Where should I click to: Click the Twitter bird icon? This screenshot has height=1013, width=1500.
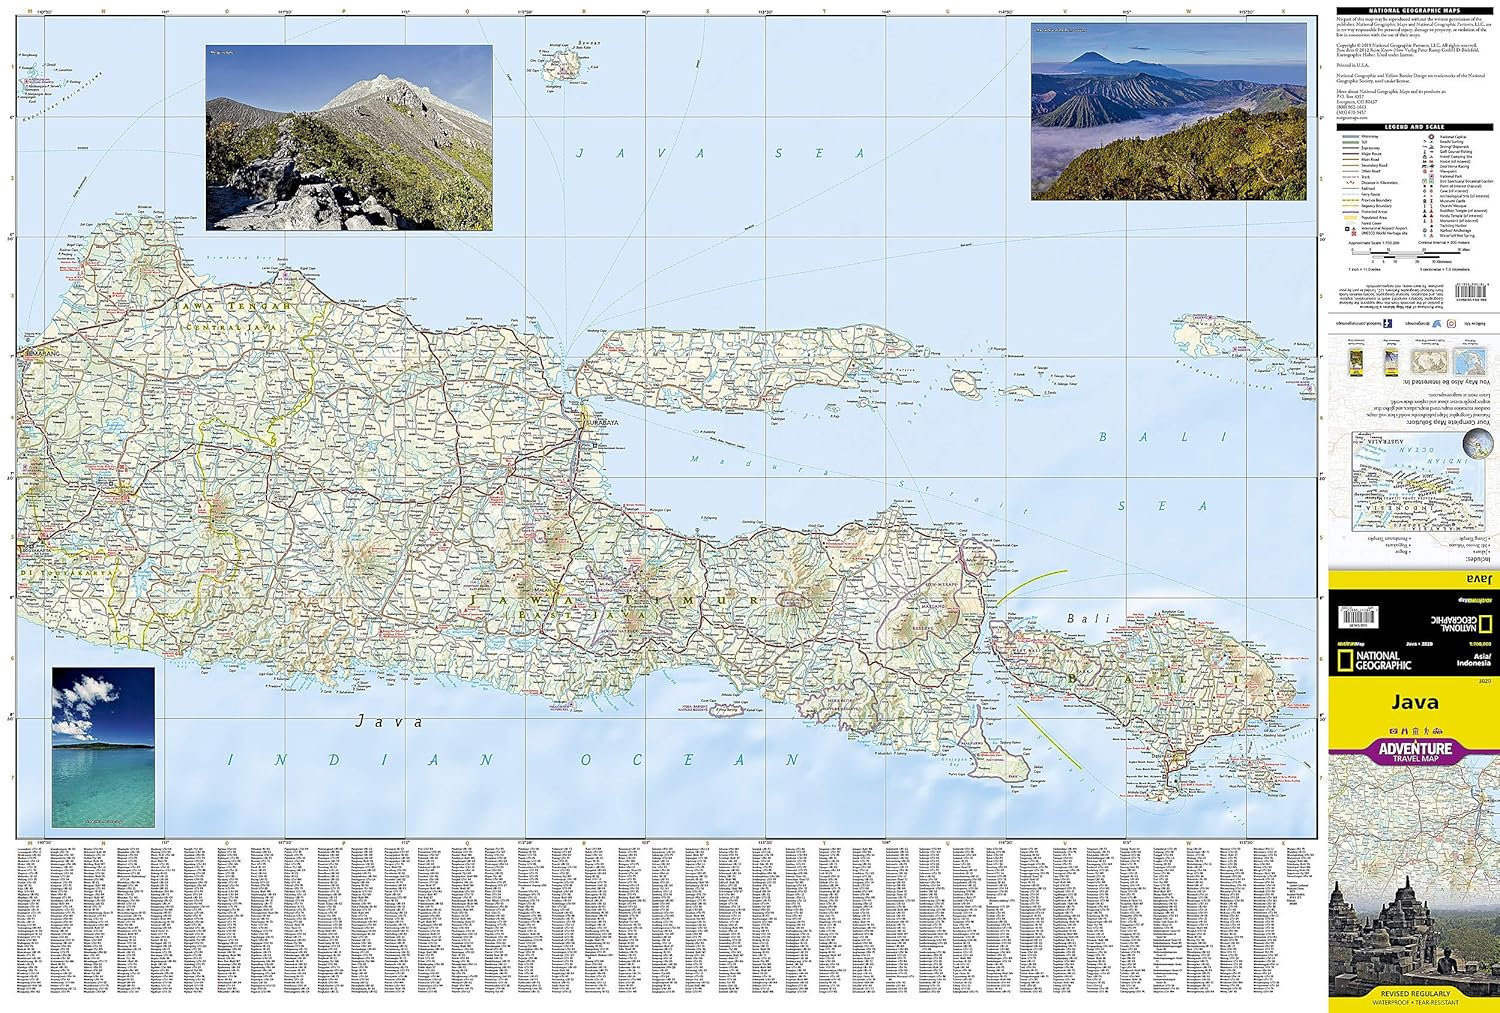tap(1436, 323)
